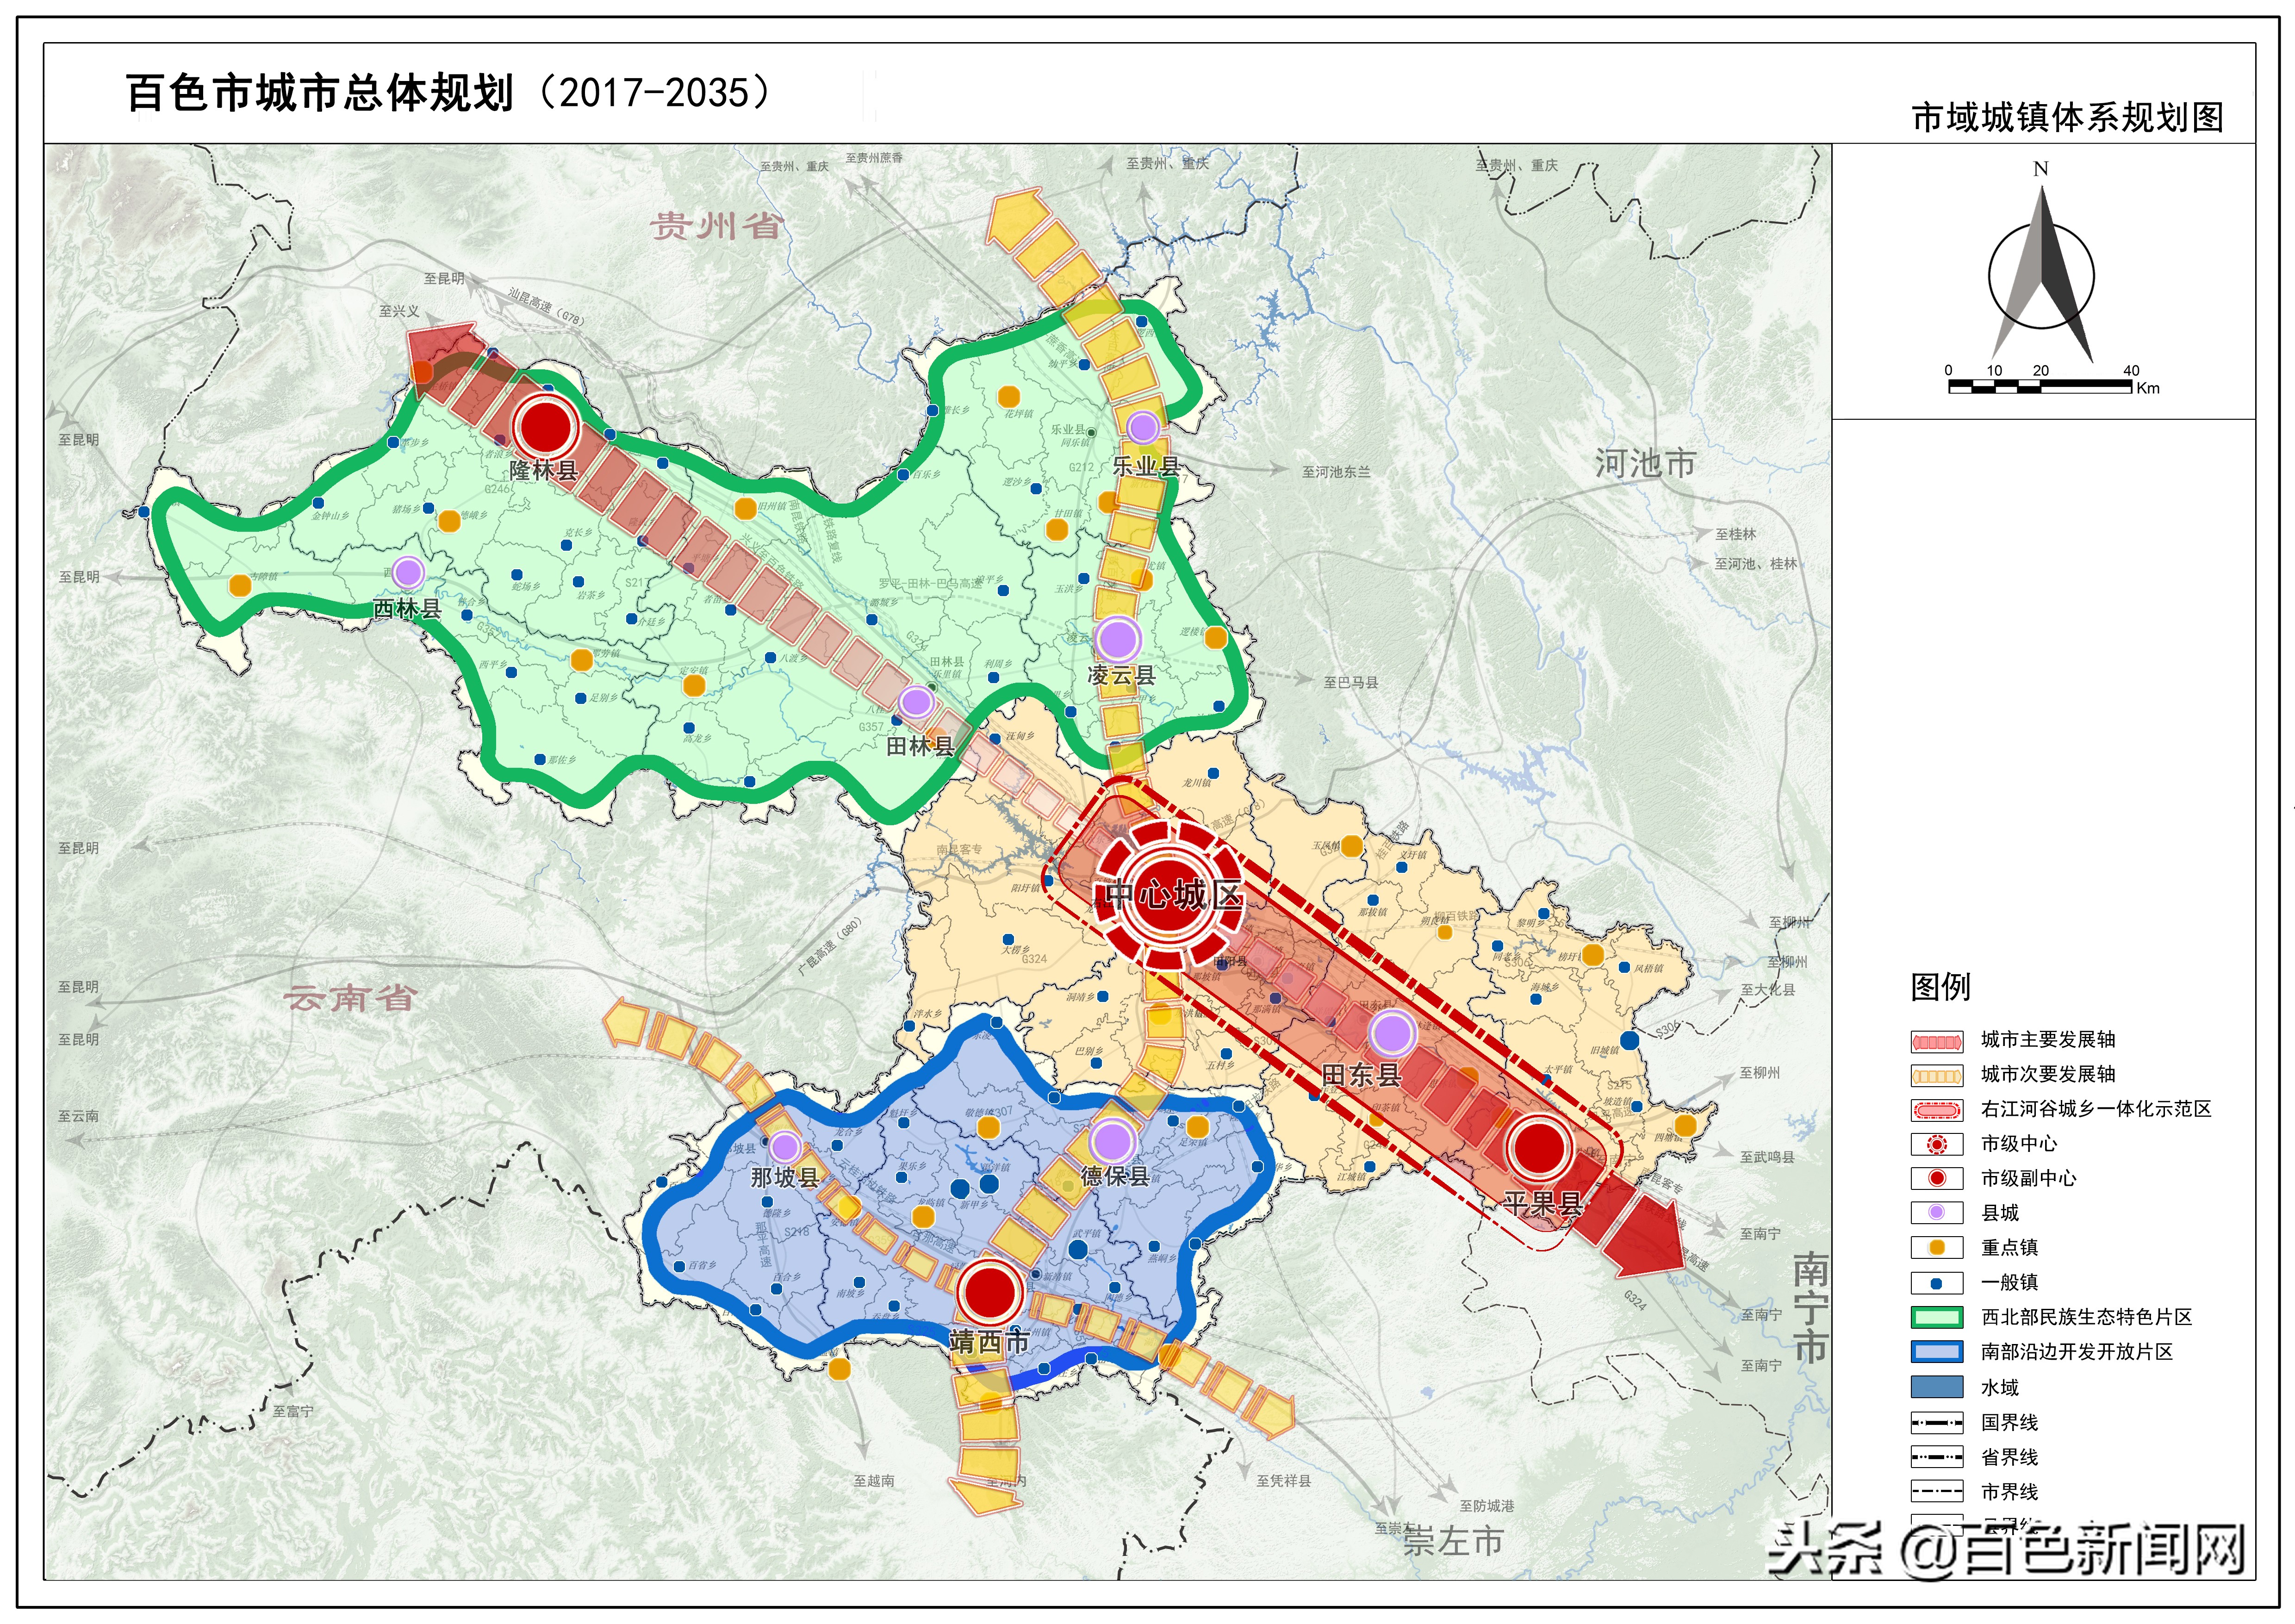The image size is (2295, 1624).
Task: Click the yellow southern arrowhead below 靖西市
Action: pyautogui.click(x=984, y=1496)
